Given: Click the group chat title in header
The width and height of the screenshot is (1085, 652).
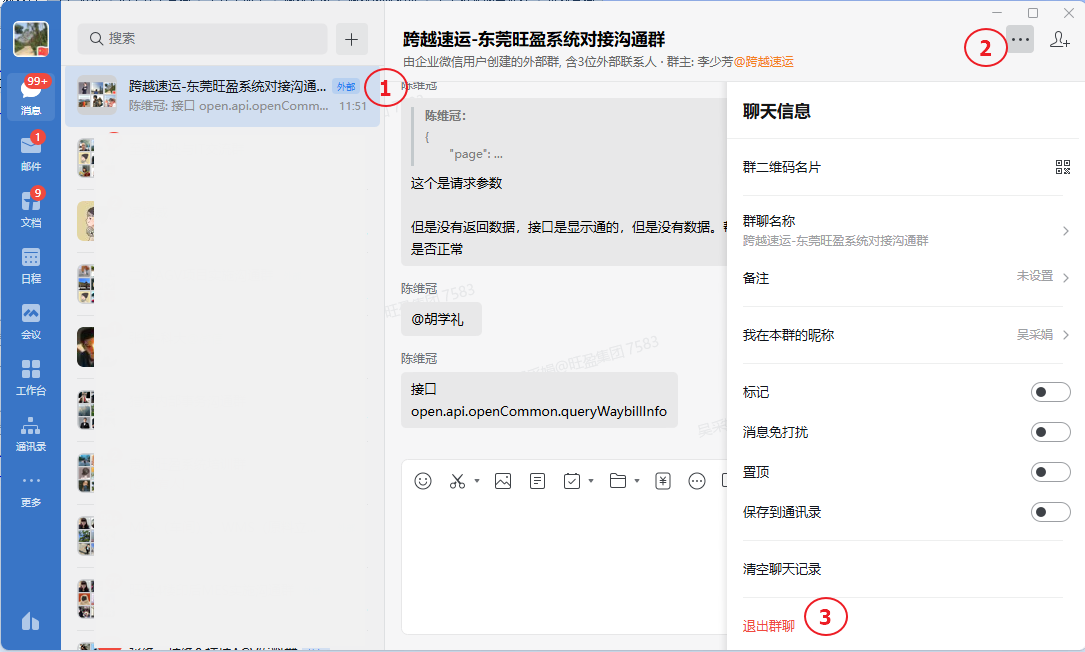Looking at the screenshot, I should (x=534, y=39).
